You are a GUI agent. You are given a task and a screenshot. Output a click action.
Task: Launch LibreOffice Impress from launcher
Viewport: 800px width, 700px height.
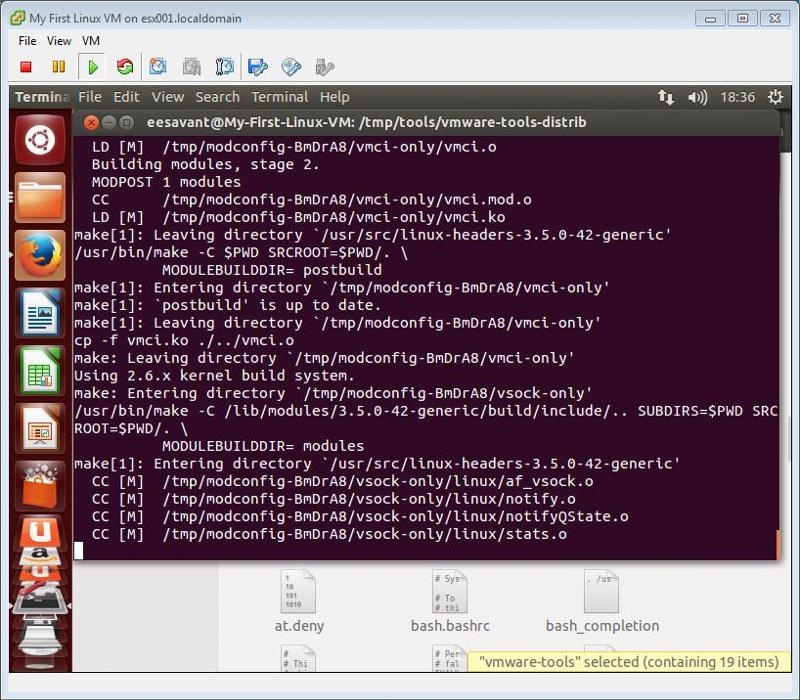click(40, 428)
